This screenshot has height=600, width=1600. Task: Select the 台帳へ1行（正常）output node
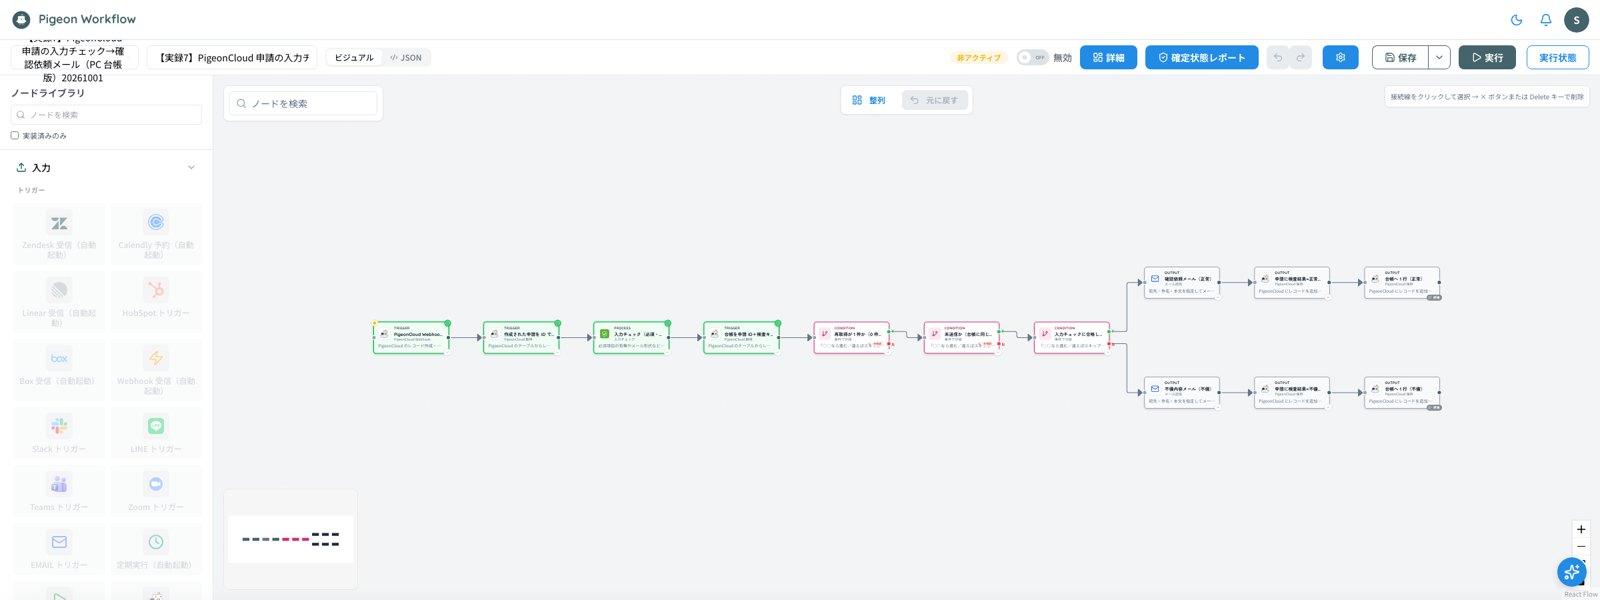[x=1402, y=283]
